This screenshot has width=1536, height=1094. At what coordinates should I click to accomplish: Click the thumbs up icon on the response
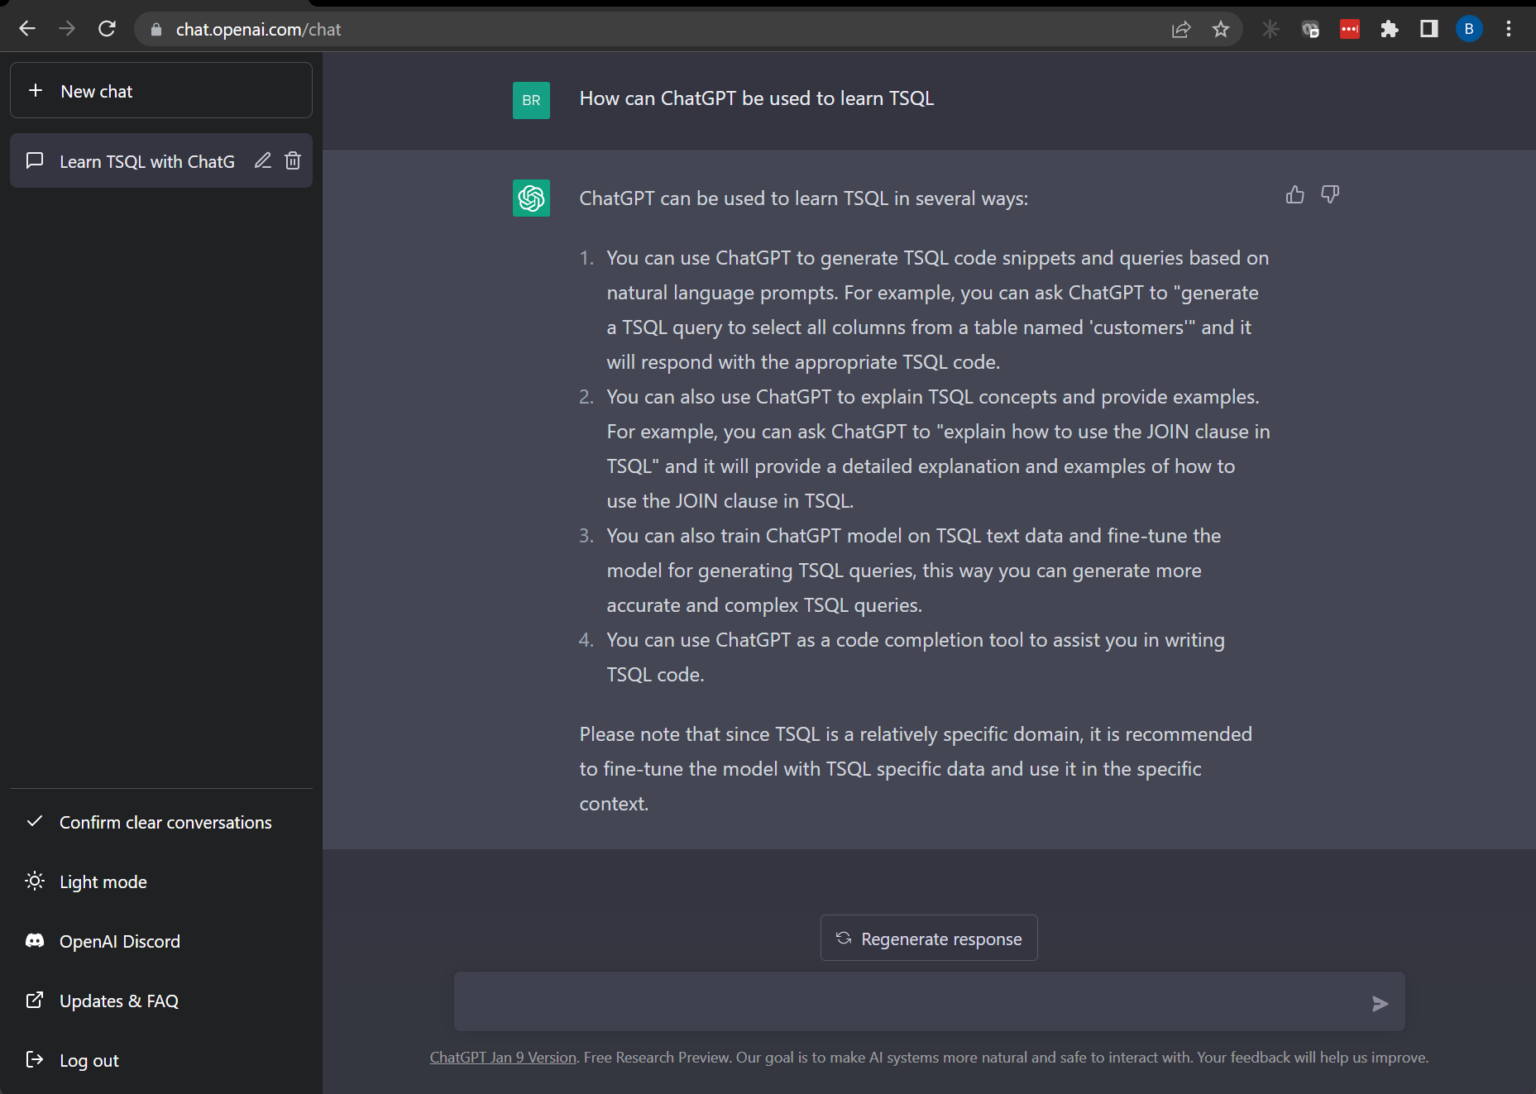[x=1295, y=194]
